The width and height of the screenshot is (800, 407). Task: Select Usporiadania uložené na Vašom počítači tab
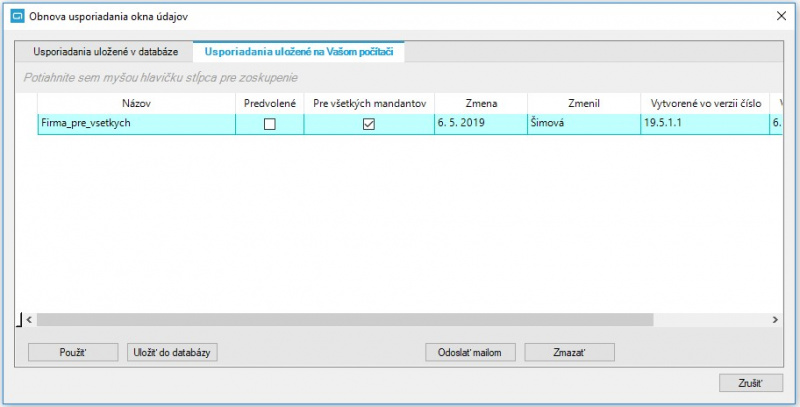299,52
